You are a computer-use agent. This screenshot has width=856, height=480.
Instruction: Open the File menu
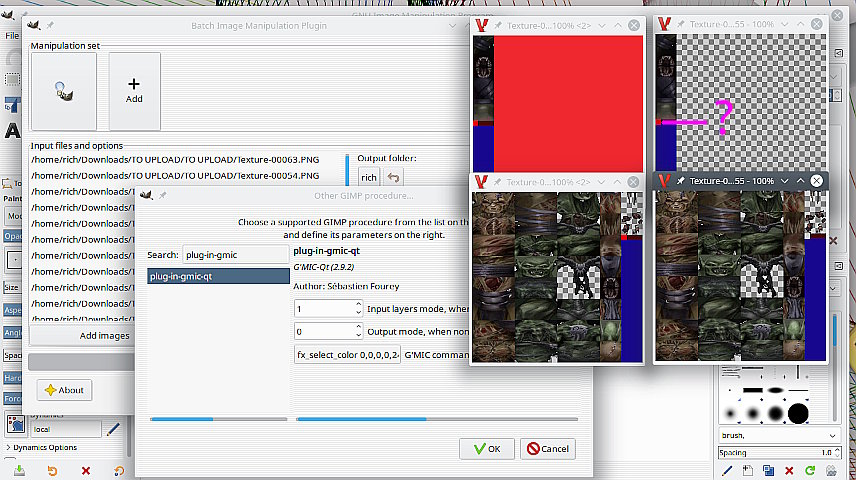[x=12, y=35]
